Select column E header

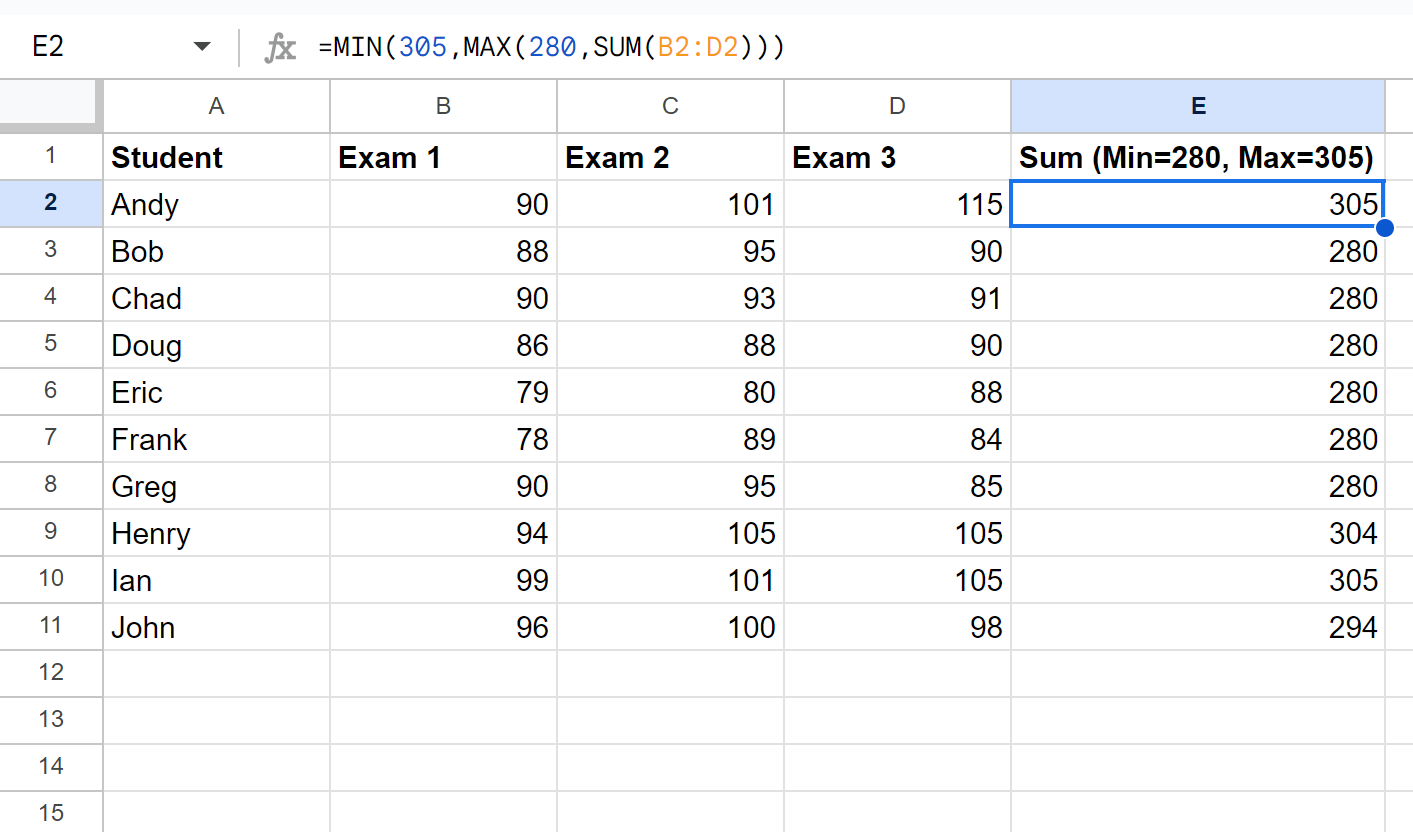click(1198, 106)
